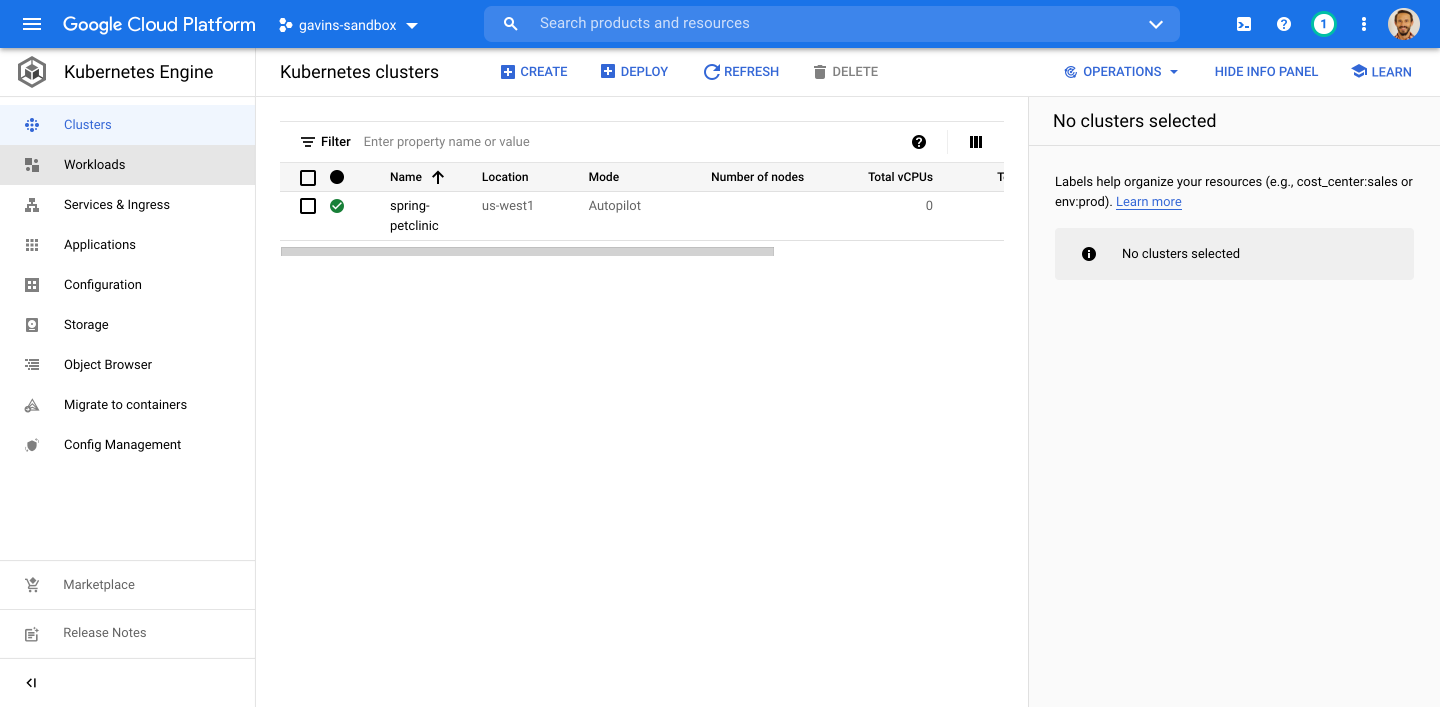
Task: Open Migrate to containers
Action: pyautogui.click(x=124, y=404)
